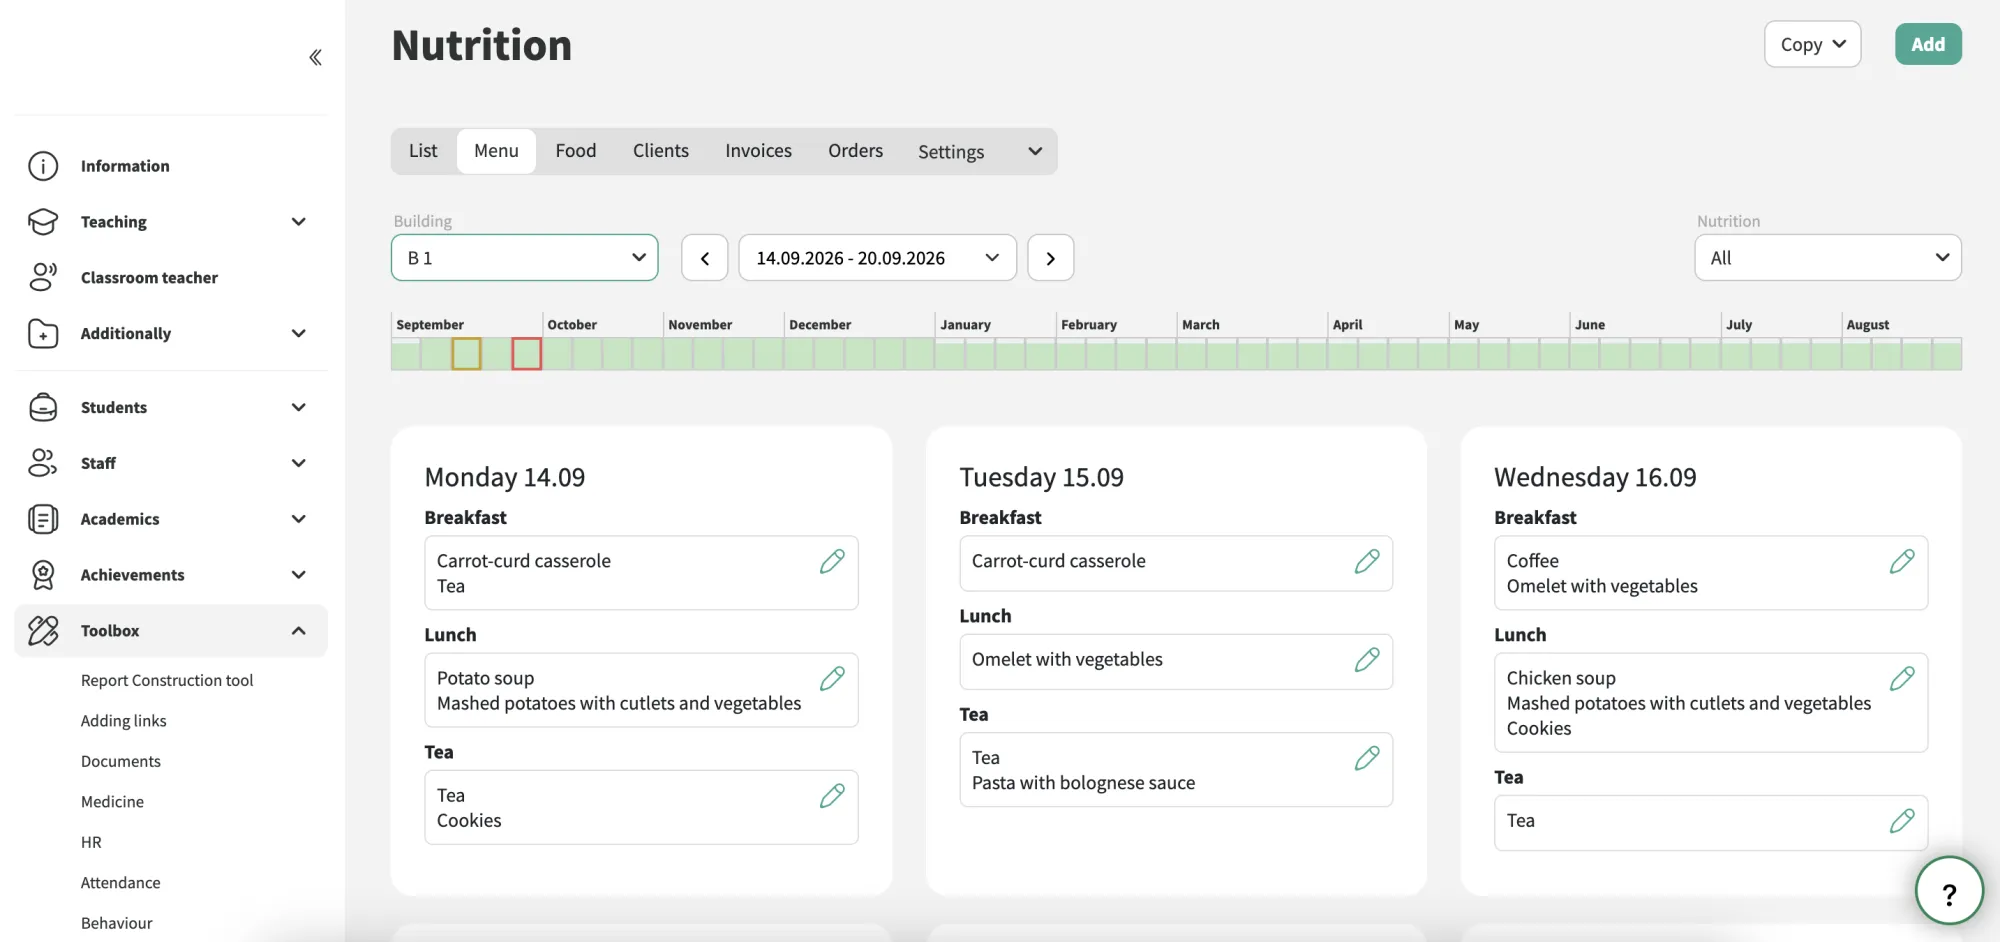Expand the Students sidebar section
Image resolution: width=2000 pixels, height=942 pixels.
pyautogui.click(x=298, y=407)
